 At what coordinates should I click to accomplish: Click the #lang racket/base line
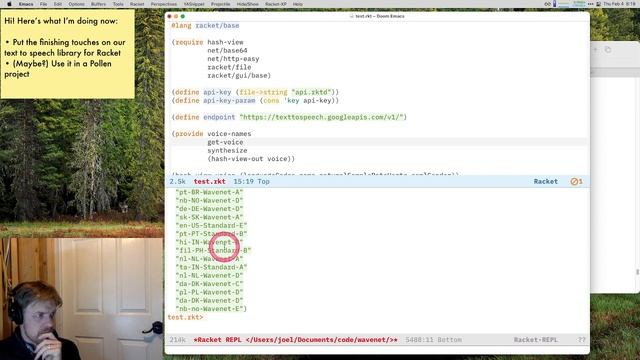205,25
